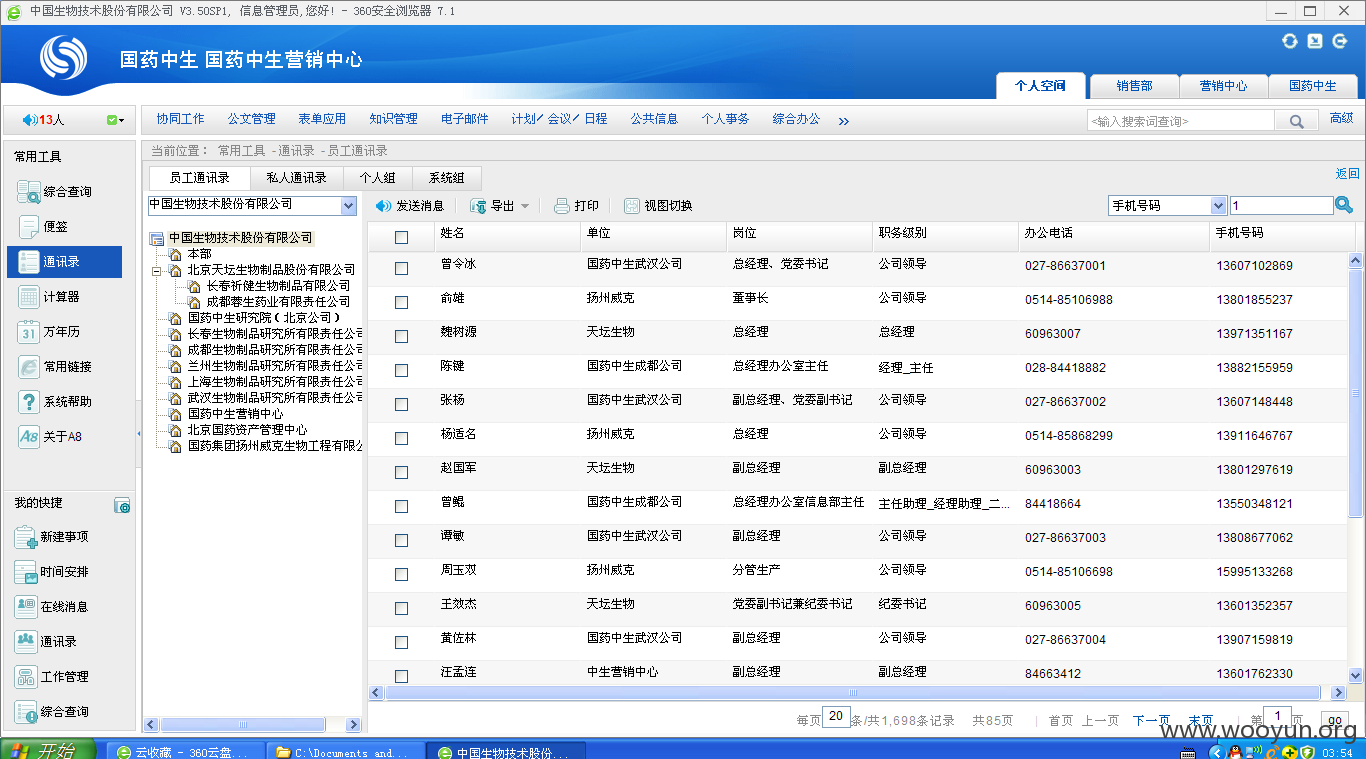
Task: Click the magnifier to search phone number
Action: tap(1344, 205)
